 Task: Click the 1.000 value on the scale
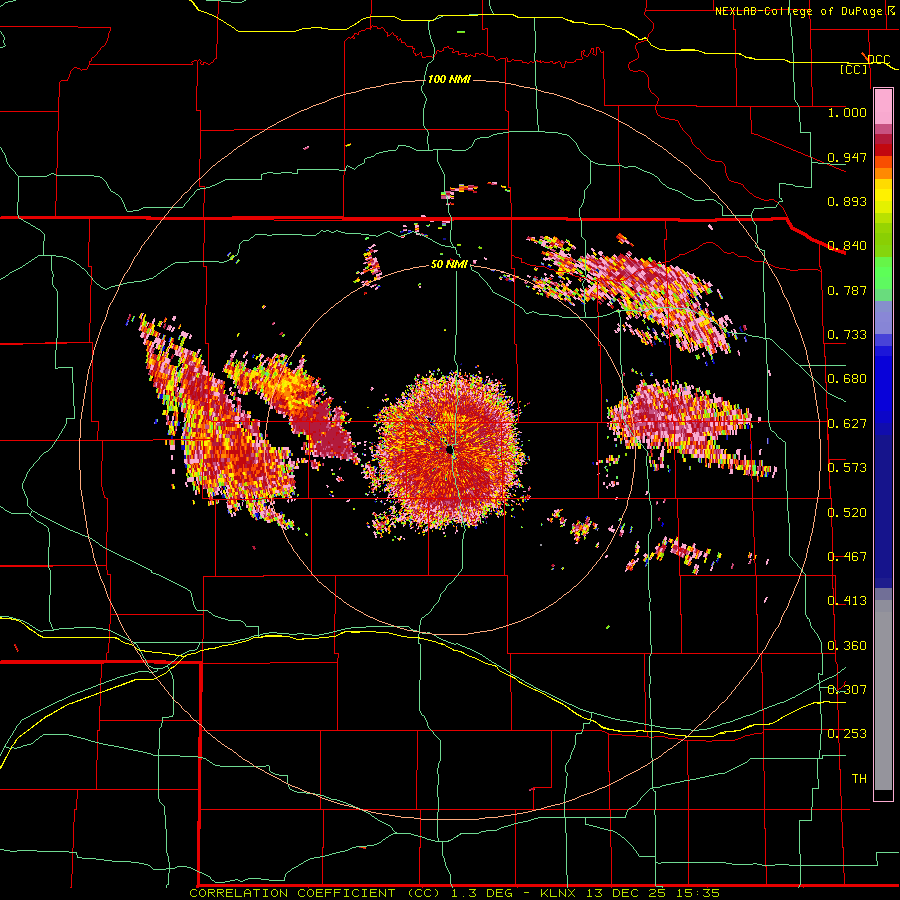click(x=847, y=112)
